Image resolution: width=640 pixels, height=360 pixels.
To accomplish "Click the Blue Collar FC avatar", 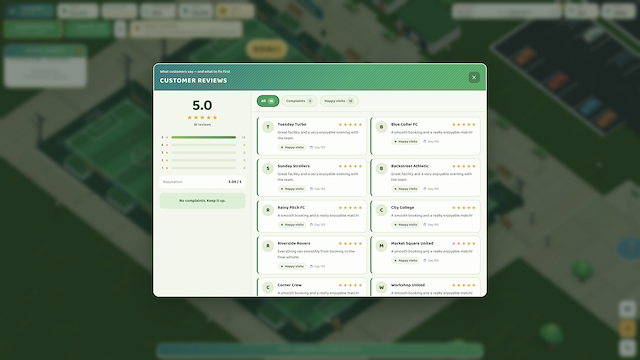I will [x=381, y=127].
